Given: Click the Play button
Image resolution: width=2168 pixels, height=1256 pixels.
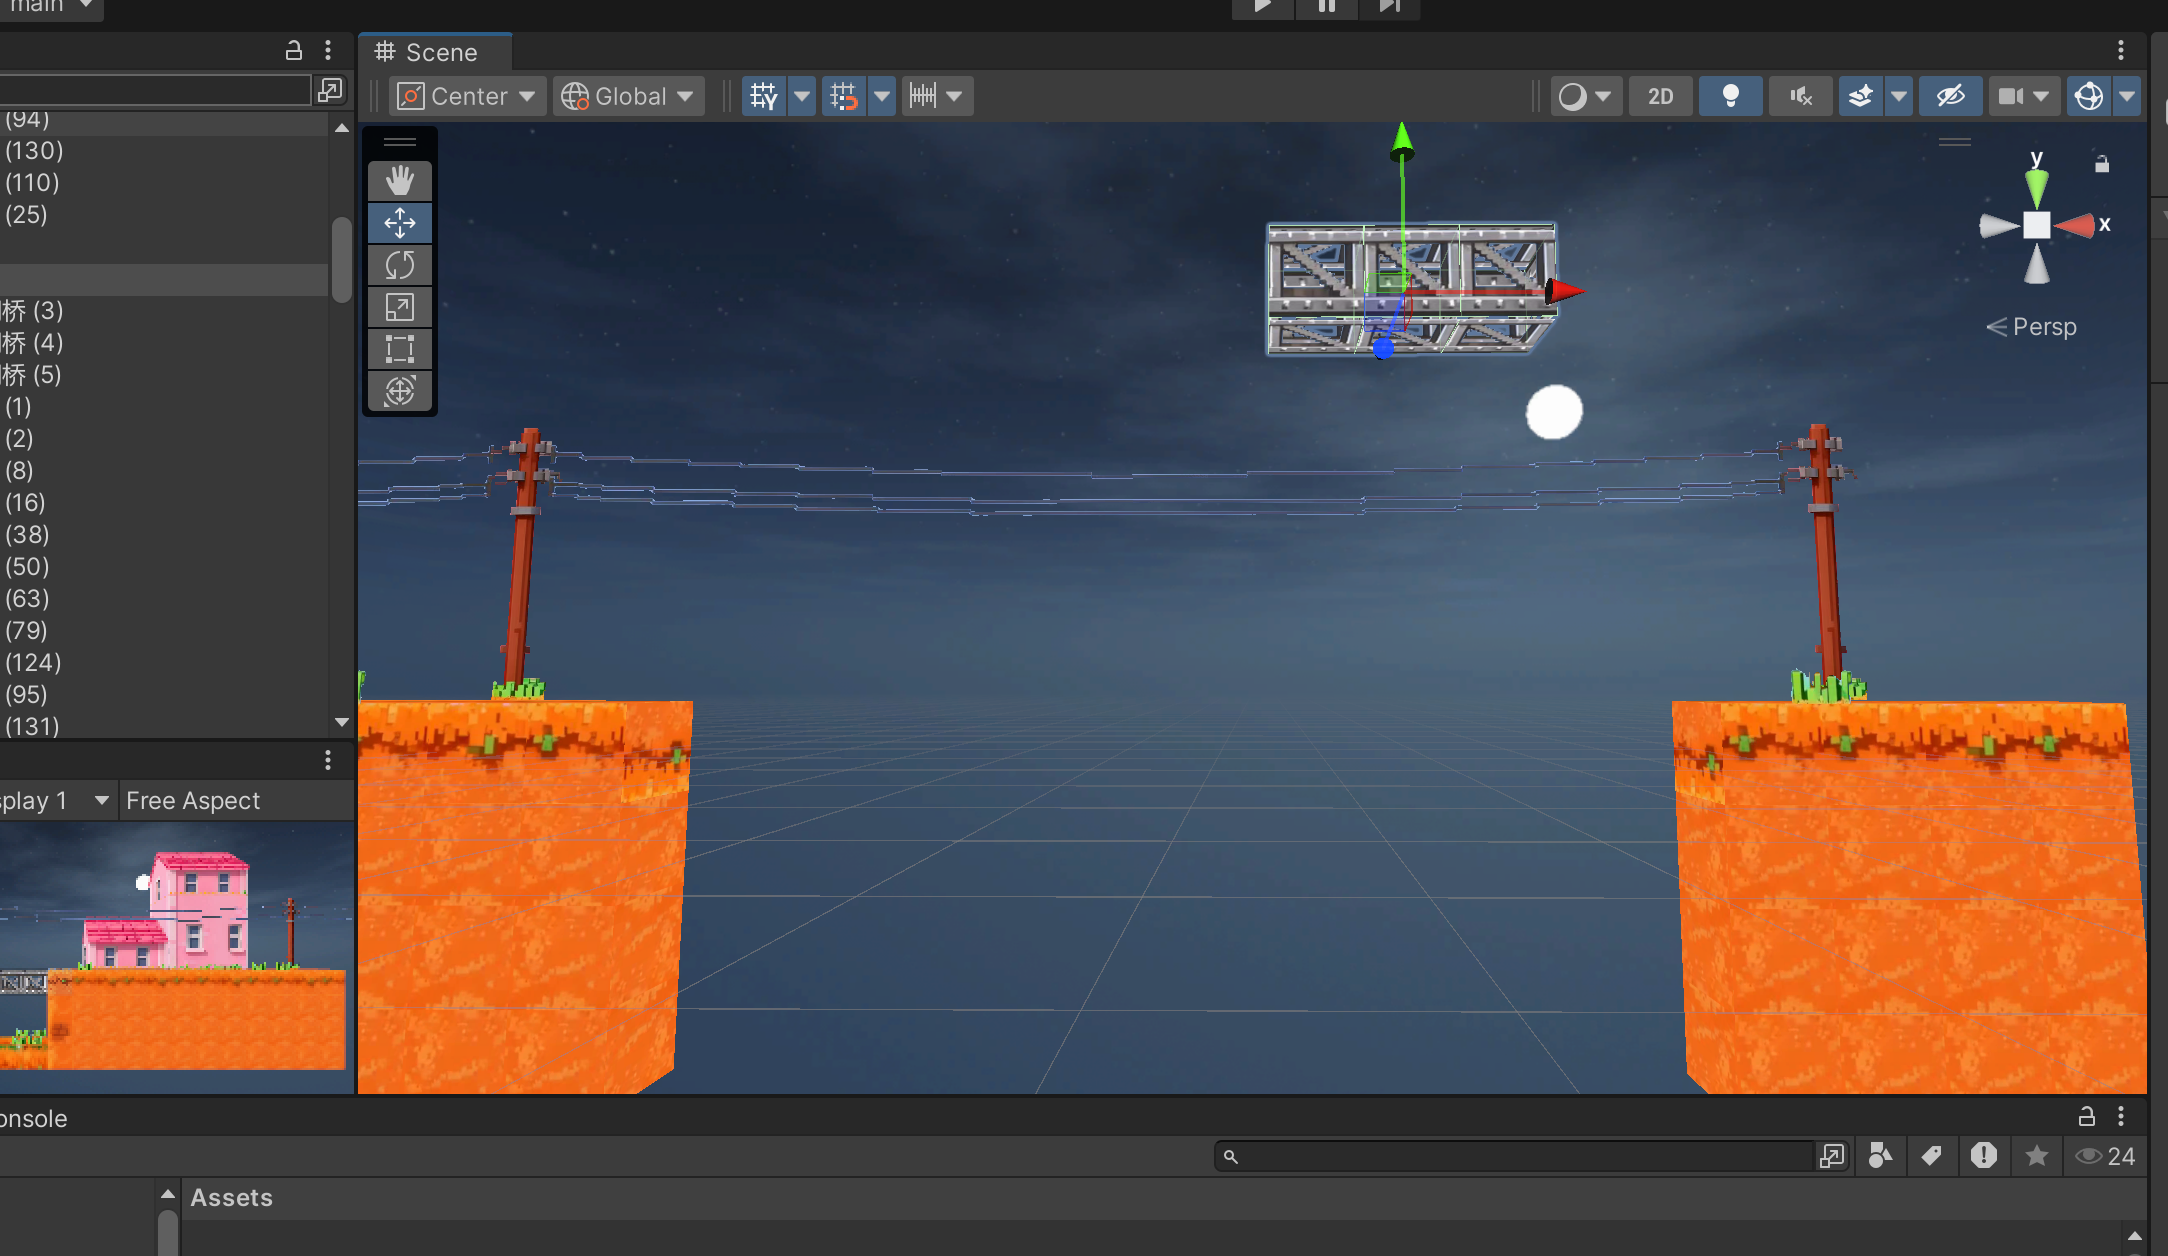Looking at the screenshot, I should click(1262, 6).
